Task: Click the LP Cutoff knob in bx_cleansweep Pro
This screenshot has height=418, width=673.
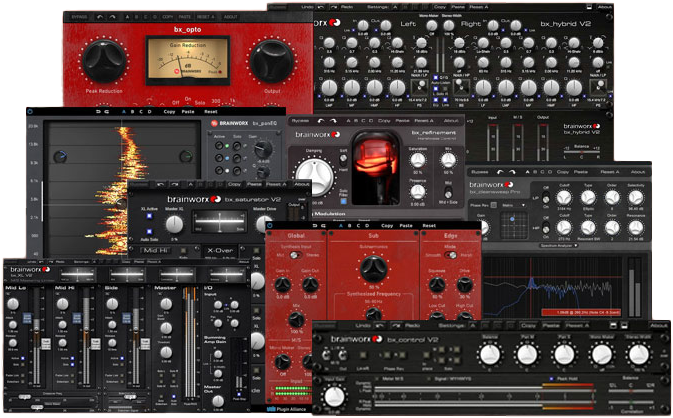Action: pyautogui.click(x=564, y=197)
